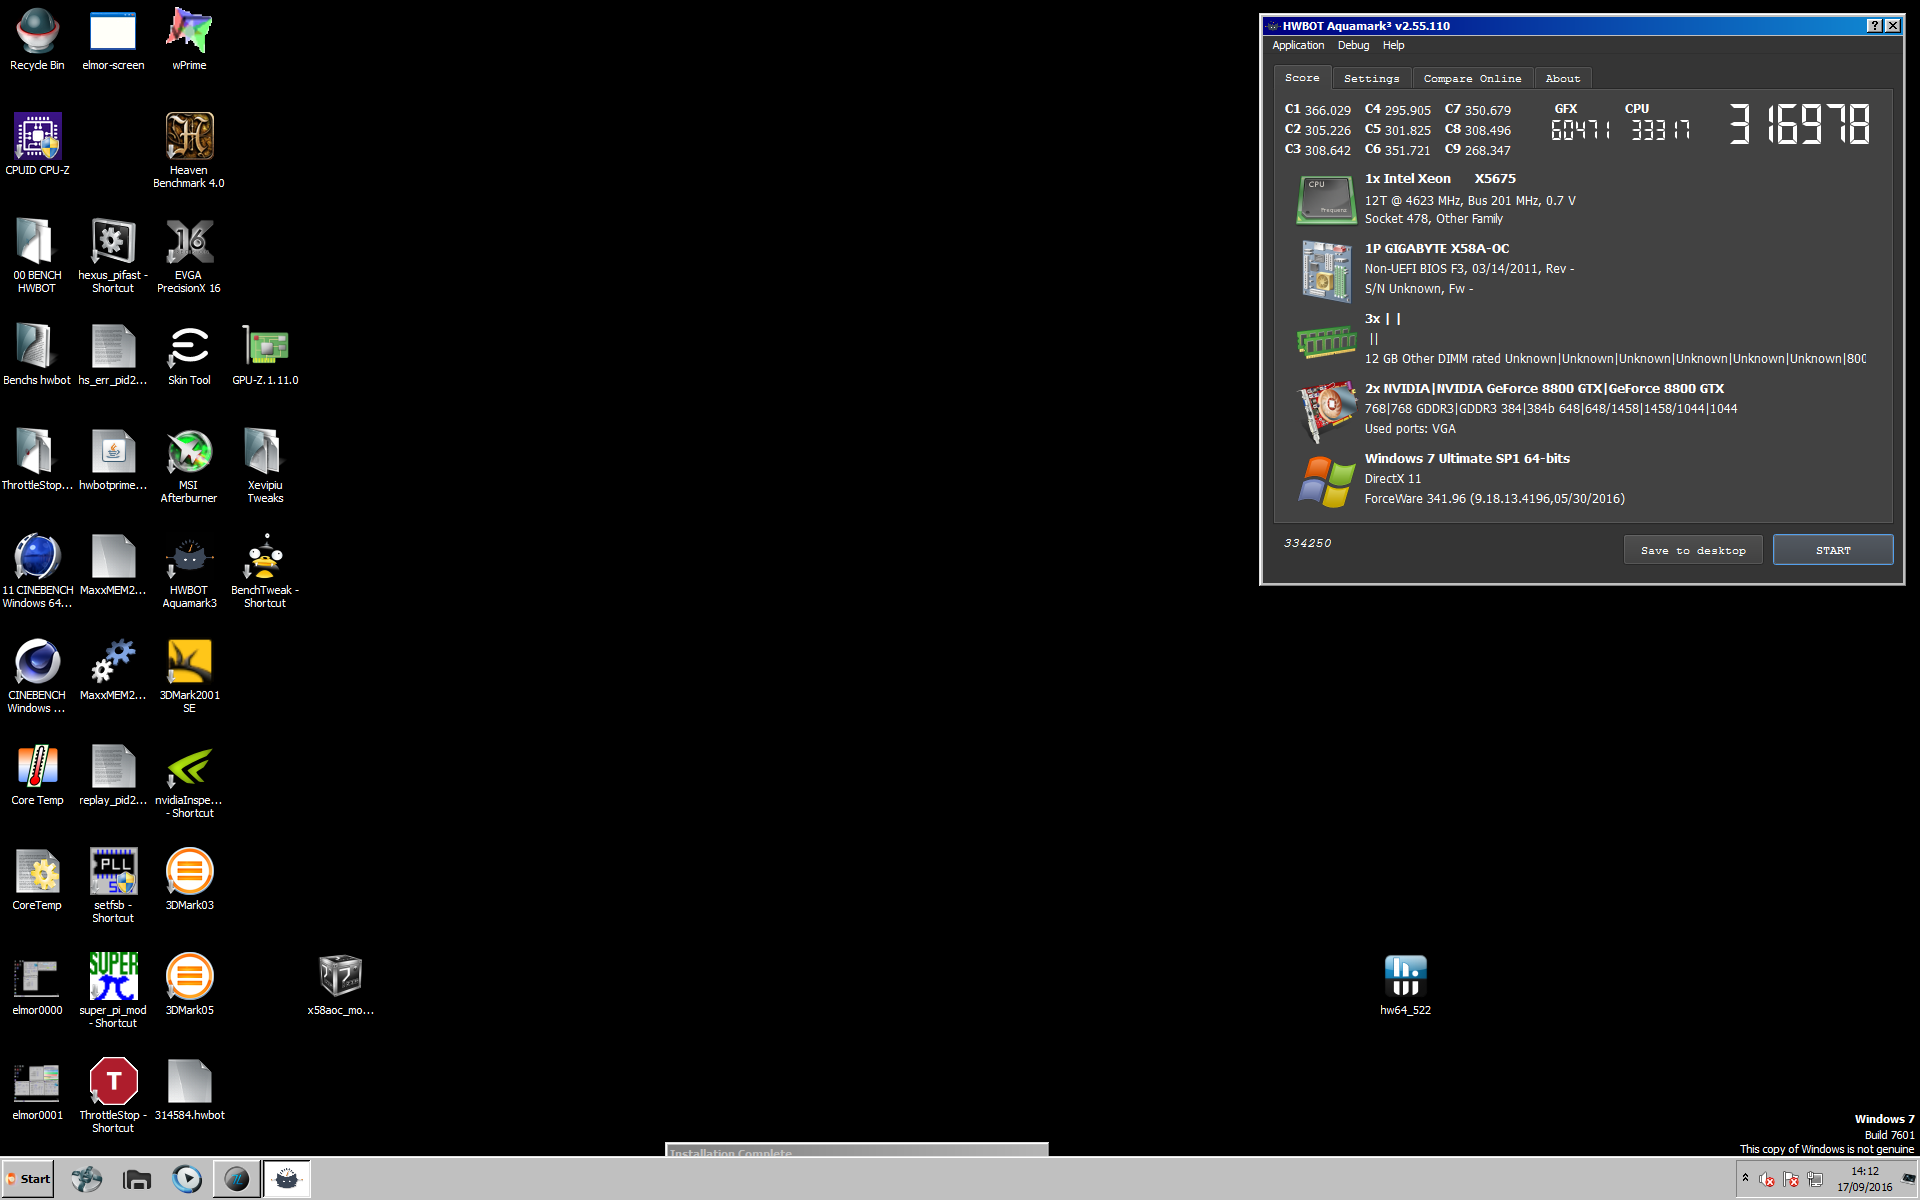1920x1200 pixels.
Task: Click the START benchmark button
Action: [1833, 550]
